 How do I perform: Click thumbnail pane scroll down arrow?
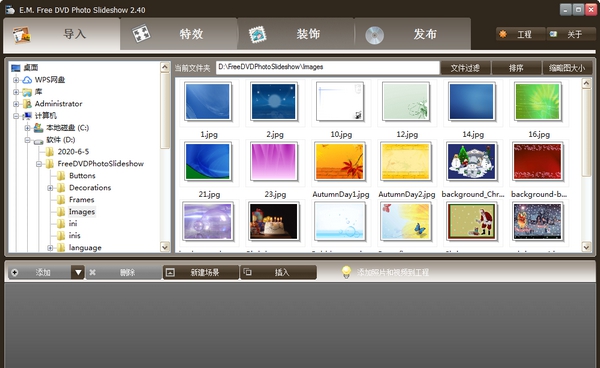point(587,247)
